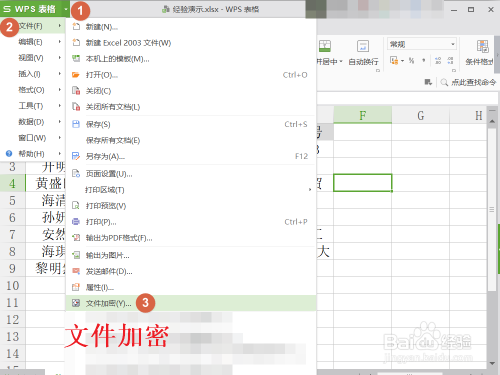Click the 打印预览(V) icon
500x375 pixels.
(x=76, y=206)
